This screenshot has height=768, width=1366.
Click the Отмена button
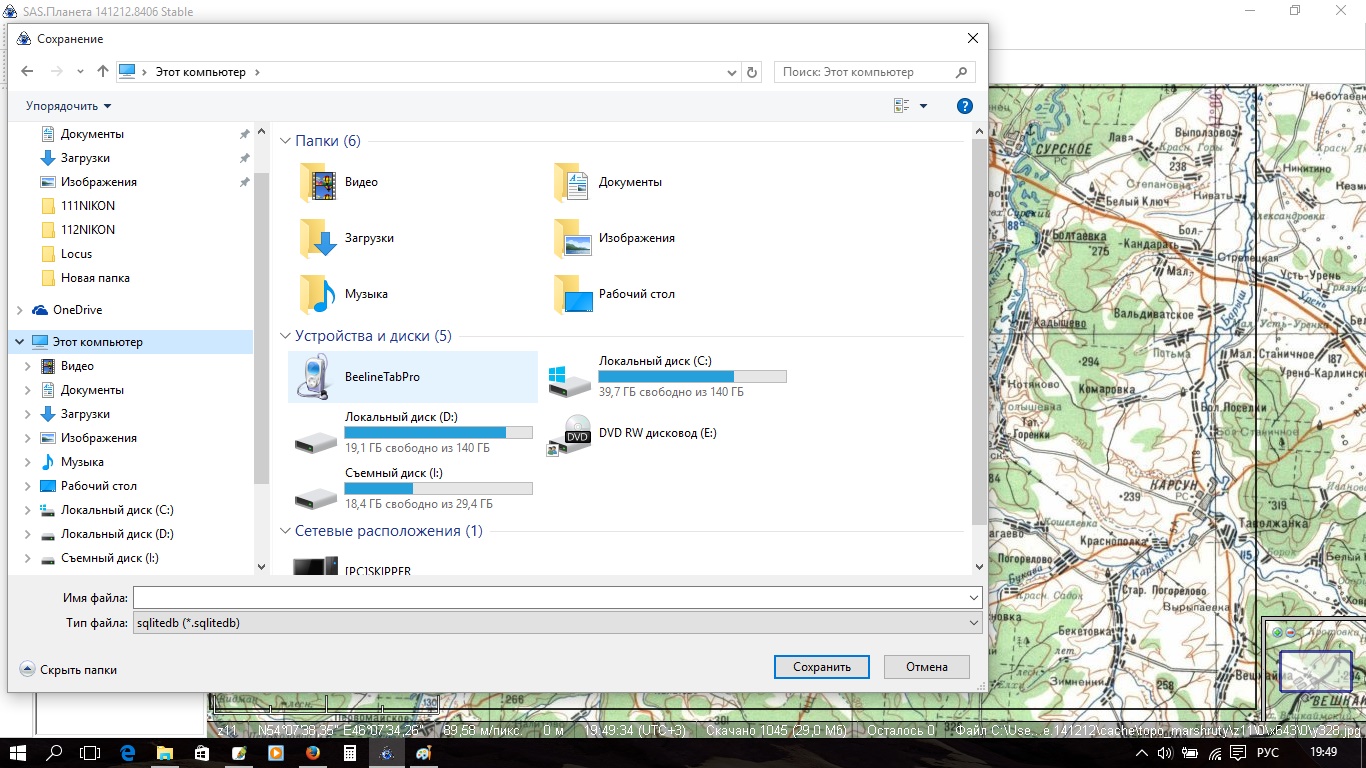pos(926,667)
